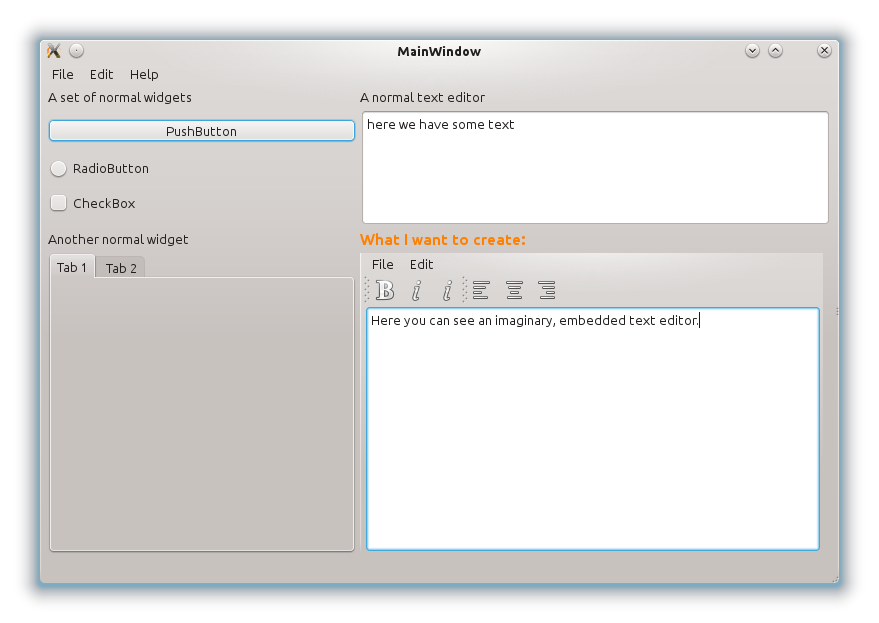Focus the normal text editor with 'here we have some text'
879x623 pixels.
point(595,168)
